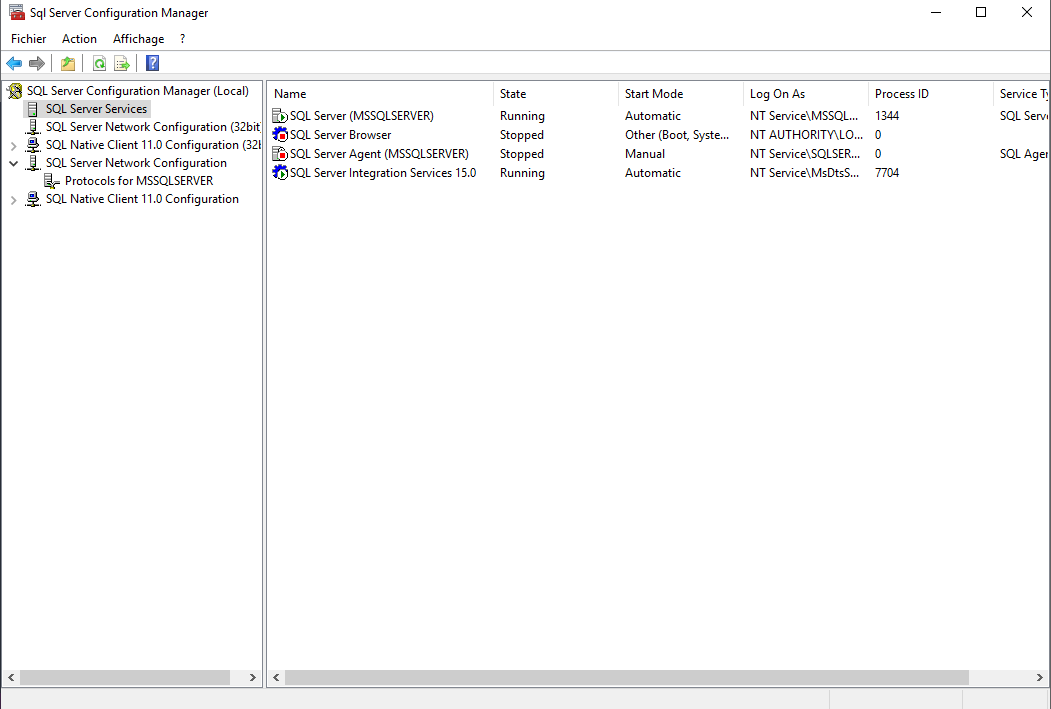The width and height of the screenshot is (1051, 709).
Task: Click the Protocols for MSSQLSERVER icon
Action: pos(52,181)
